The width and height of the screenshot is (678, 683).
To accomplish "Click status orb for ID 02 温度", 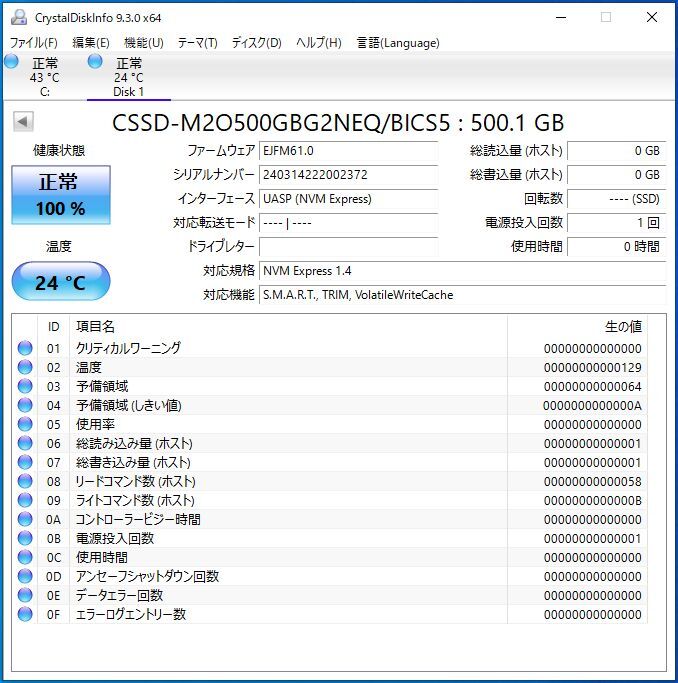I will (25, 367).
